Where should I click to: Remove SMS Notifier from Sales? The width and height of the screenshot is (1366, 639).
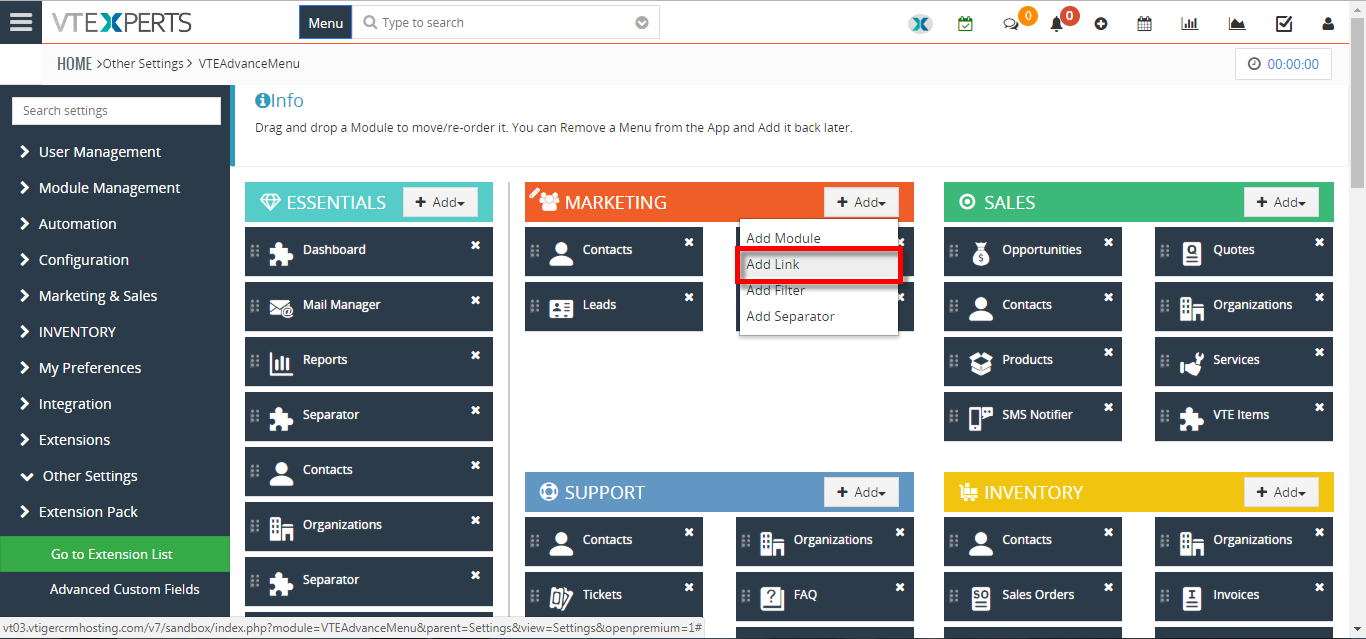(1108, 407)
